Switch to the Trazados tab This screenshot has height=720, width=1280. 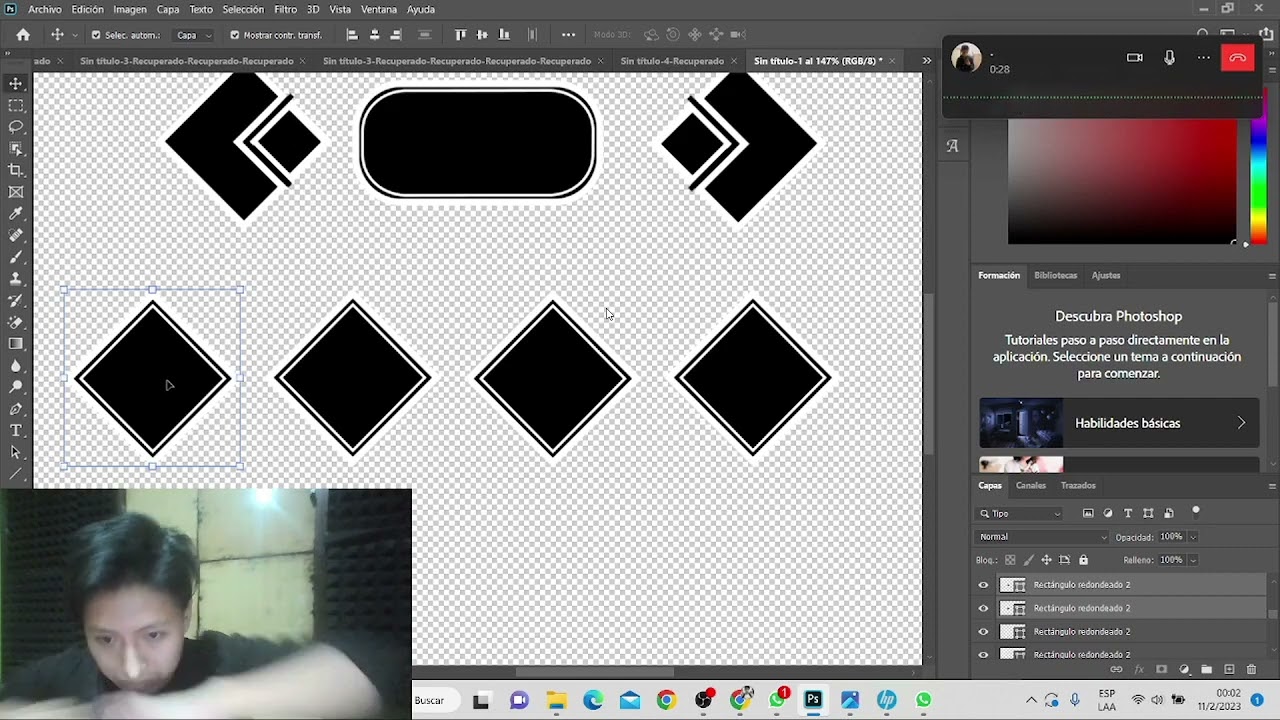coord(1078,486)
